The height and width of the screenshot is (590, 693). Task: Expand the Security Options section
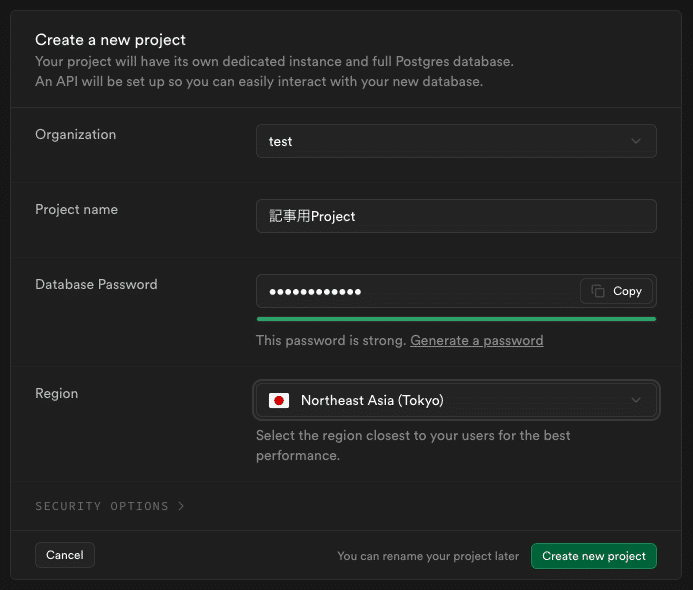point(102,506)
